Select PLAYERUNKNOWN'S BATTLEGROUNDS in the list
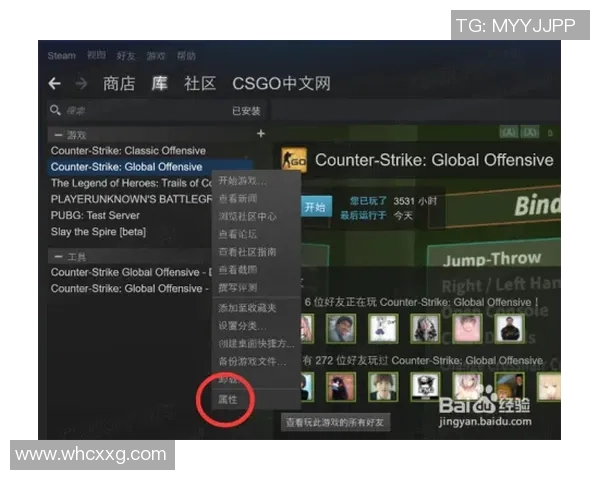 coord(131,199)
